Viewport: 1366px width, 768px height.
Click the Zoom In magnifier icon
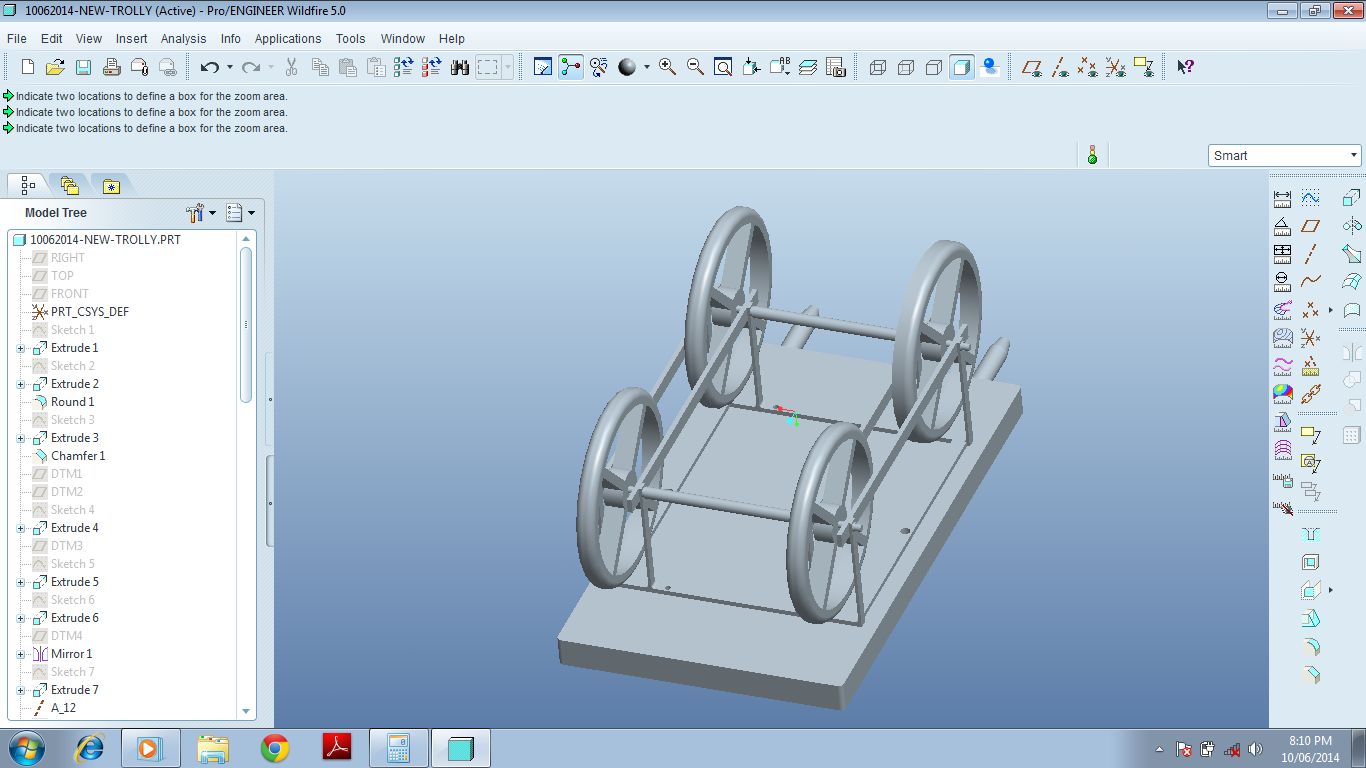click(667, 67)
